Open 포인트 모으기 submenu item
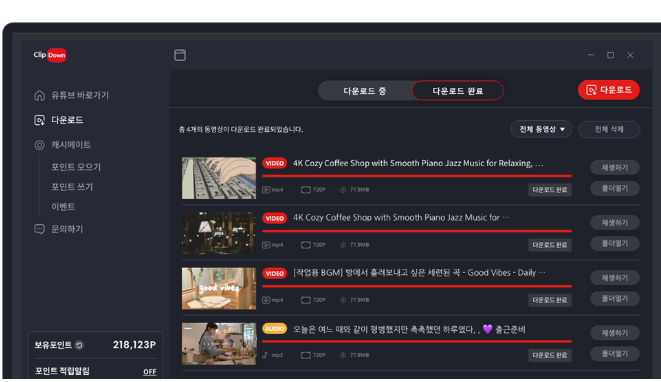 coord(76,167)
